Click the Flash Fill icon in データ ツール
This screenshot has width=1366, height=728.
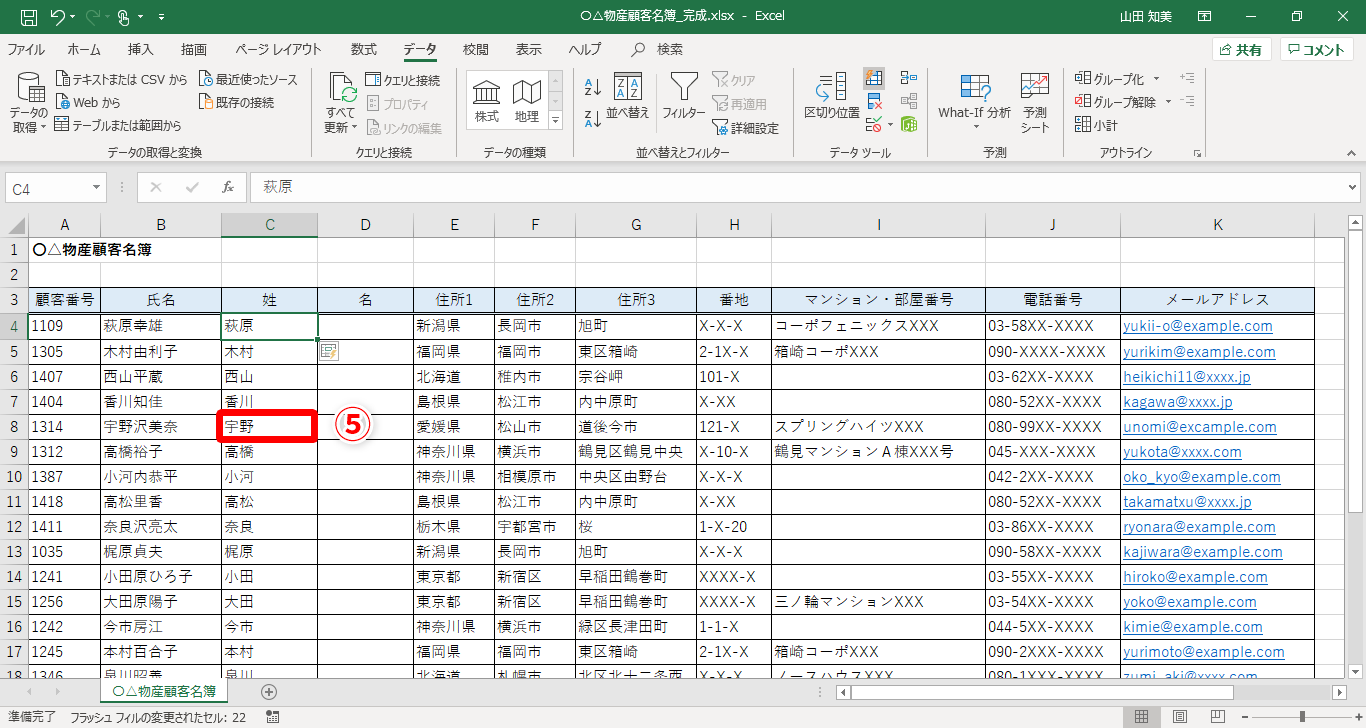tap(874, 78)
